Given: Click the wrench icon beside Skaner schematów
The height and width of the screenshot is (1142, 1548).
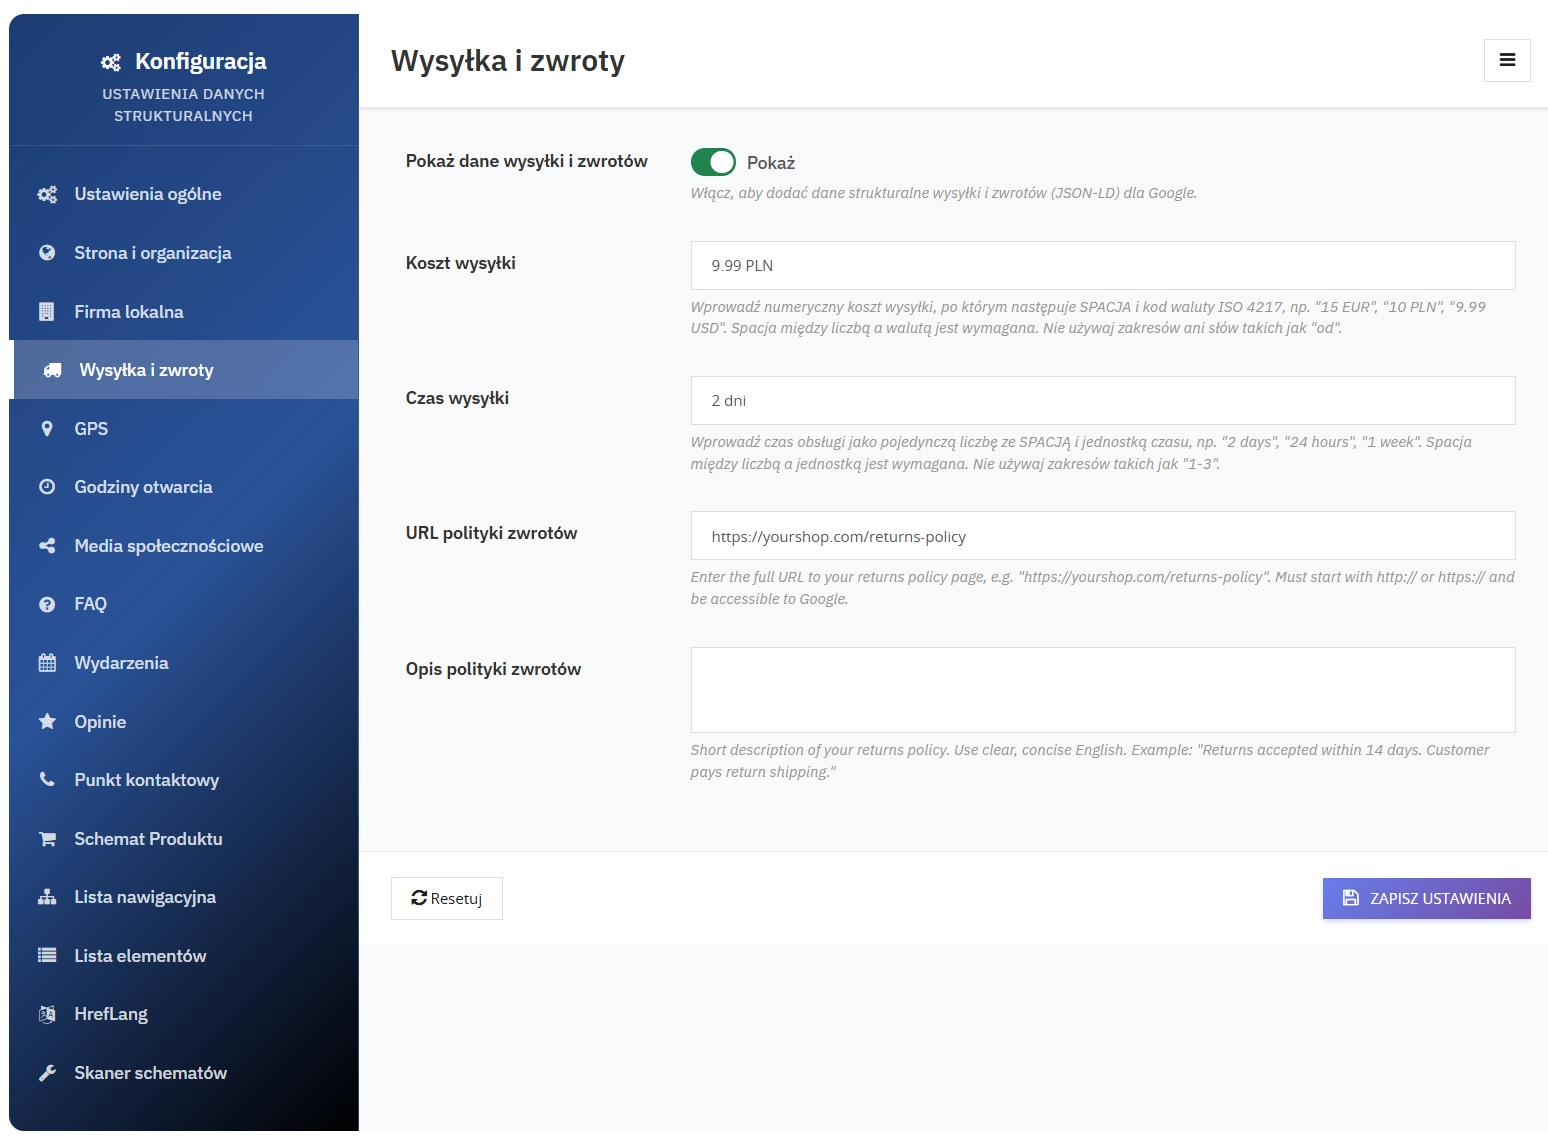Looking at the screenshot, I should point(47,1073).
